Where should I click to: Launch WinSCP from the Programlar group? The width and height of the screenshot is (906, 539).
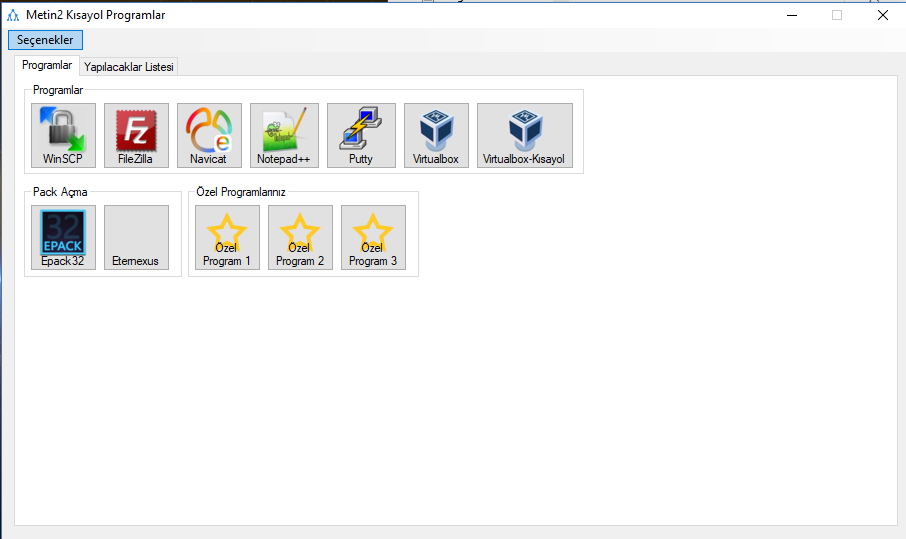64,136
